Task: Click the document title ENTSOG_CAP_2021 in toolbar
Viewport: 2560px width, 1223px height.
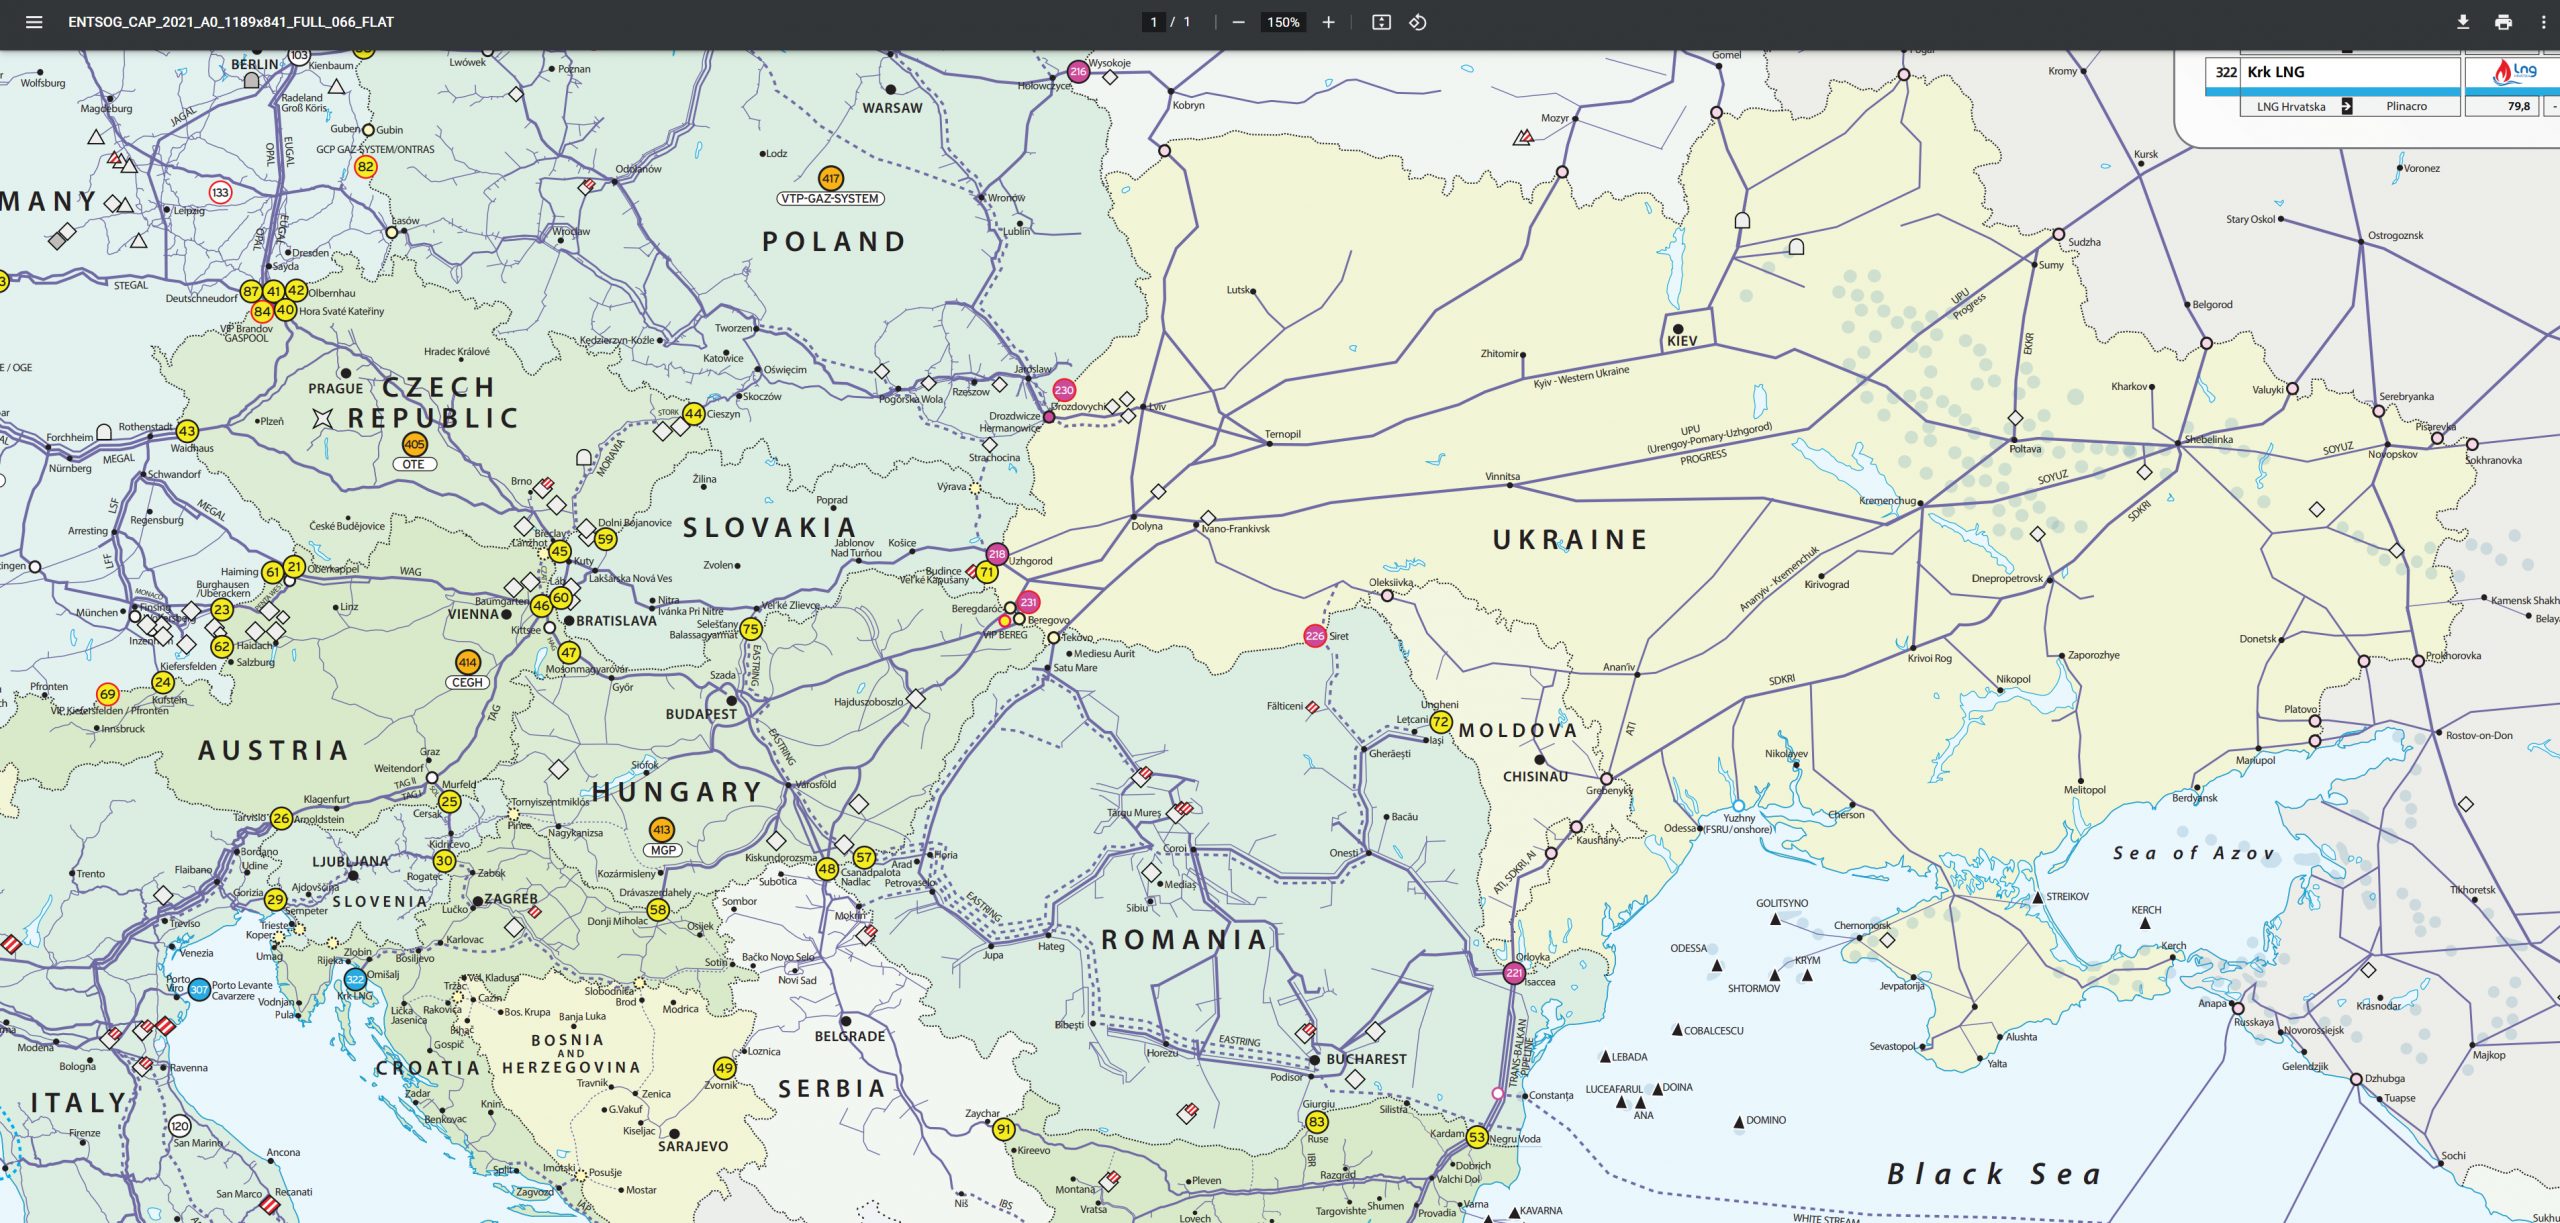Action: tap(231, 22)
